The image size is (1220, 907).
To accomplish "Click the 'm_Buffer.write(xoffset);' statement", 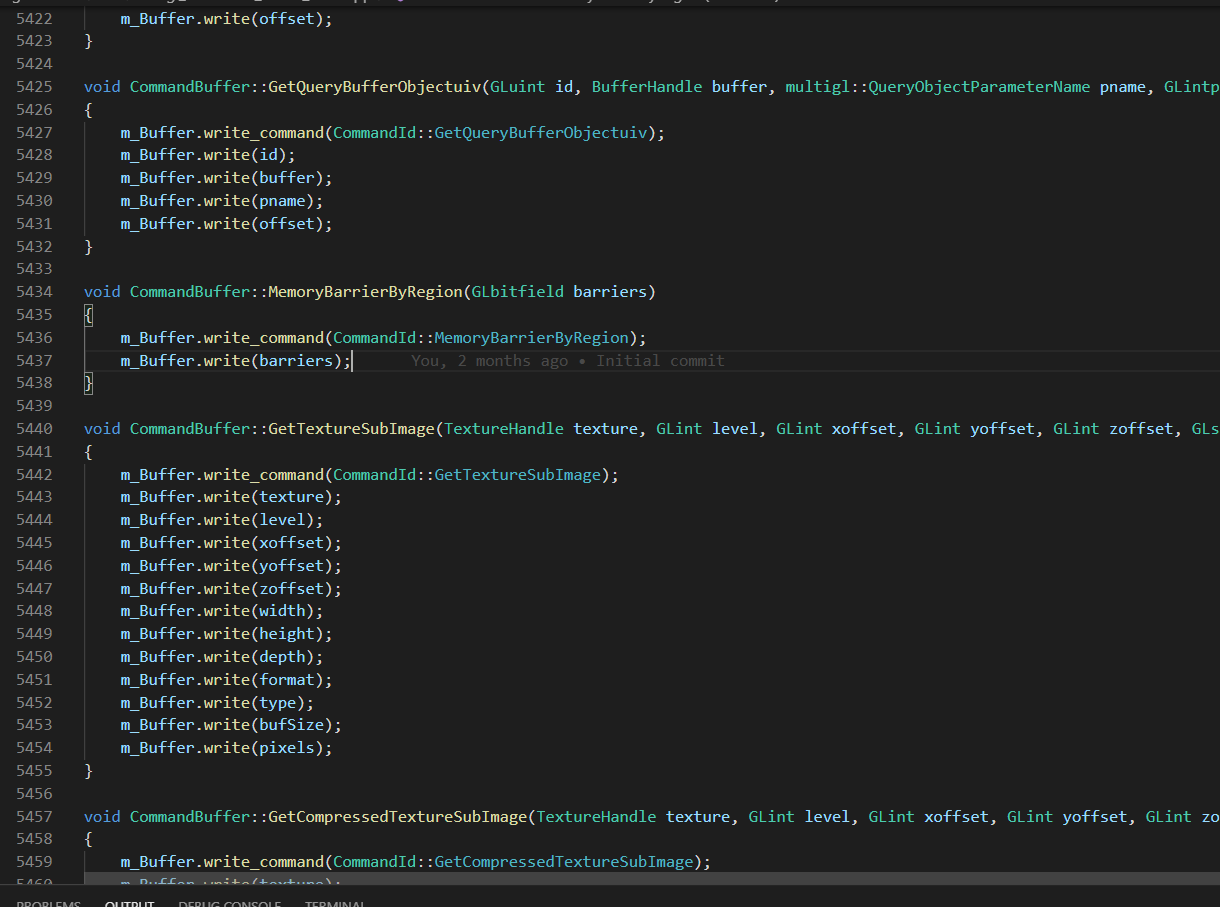I will click(231, 543).
